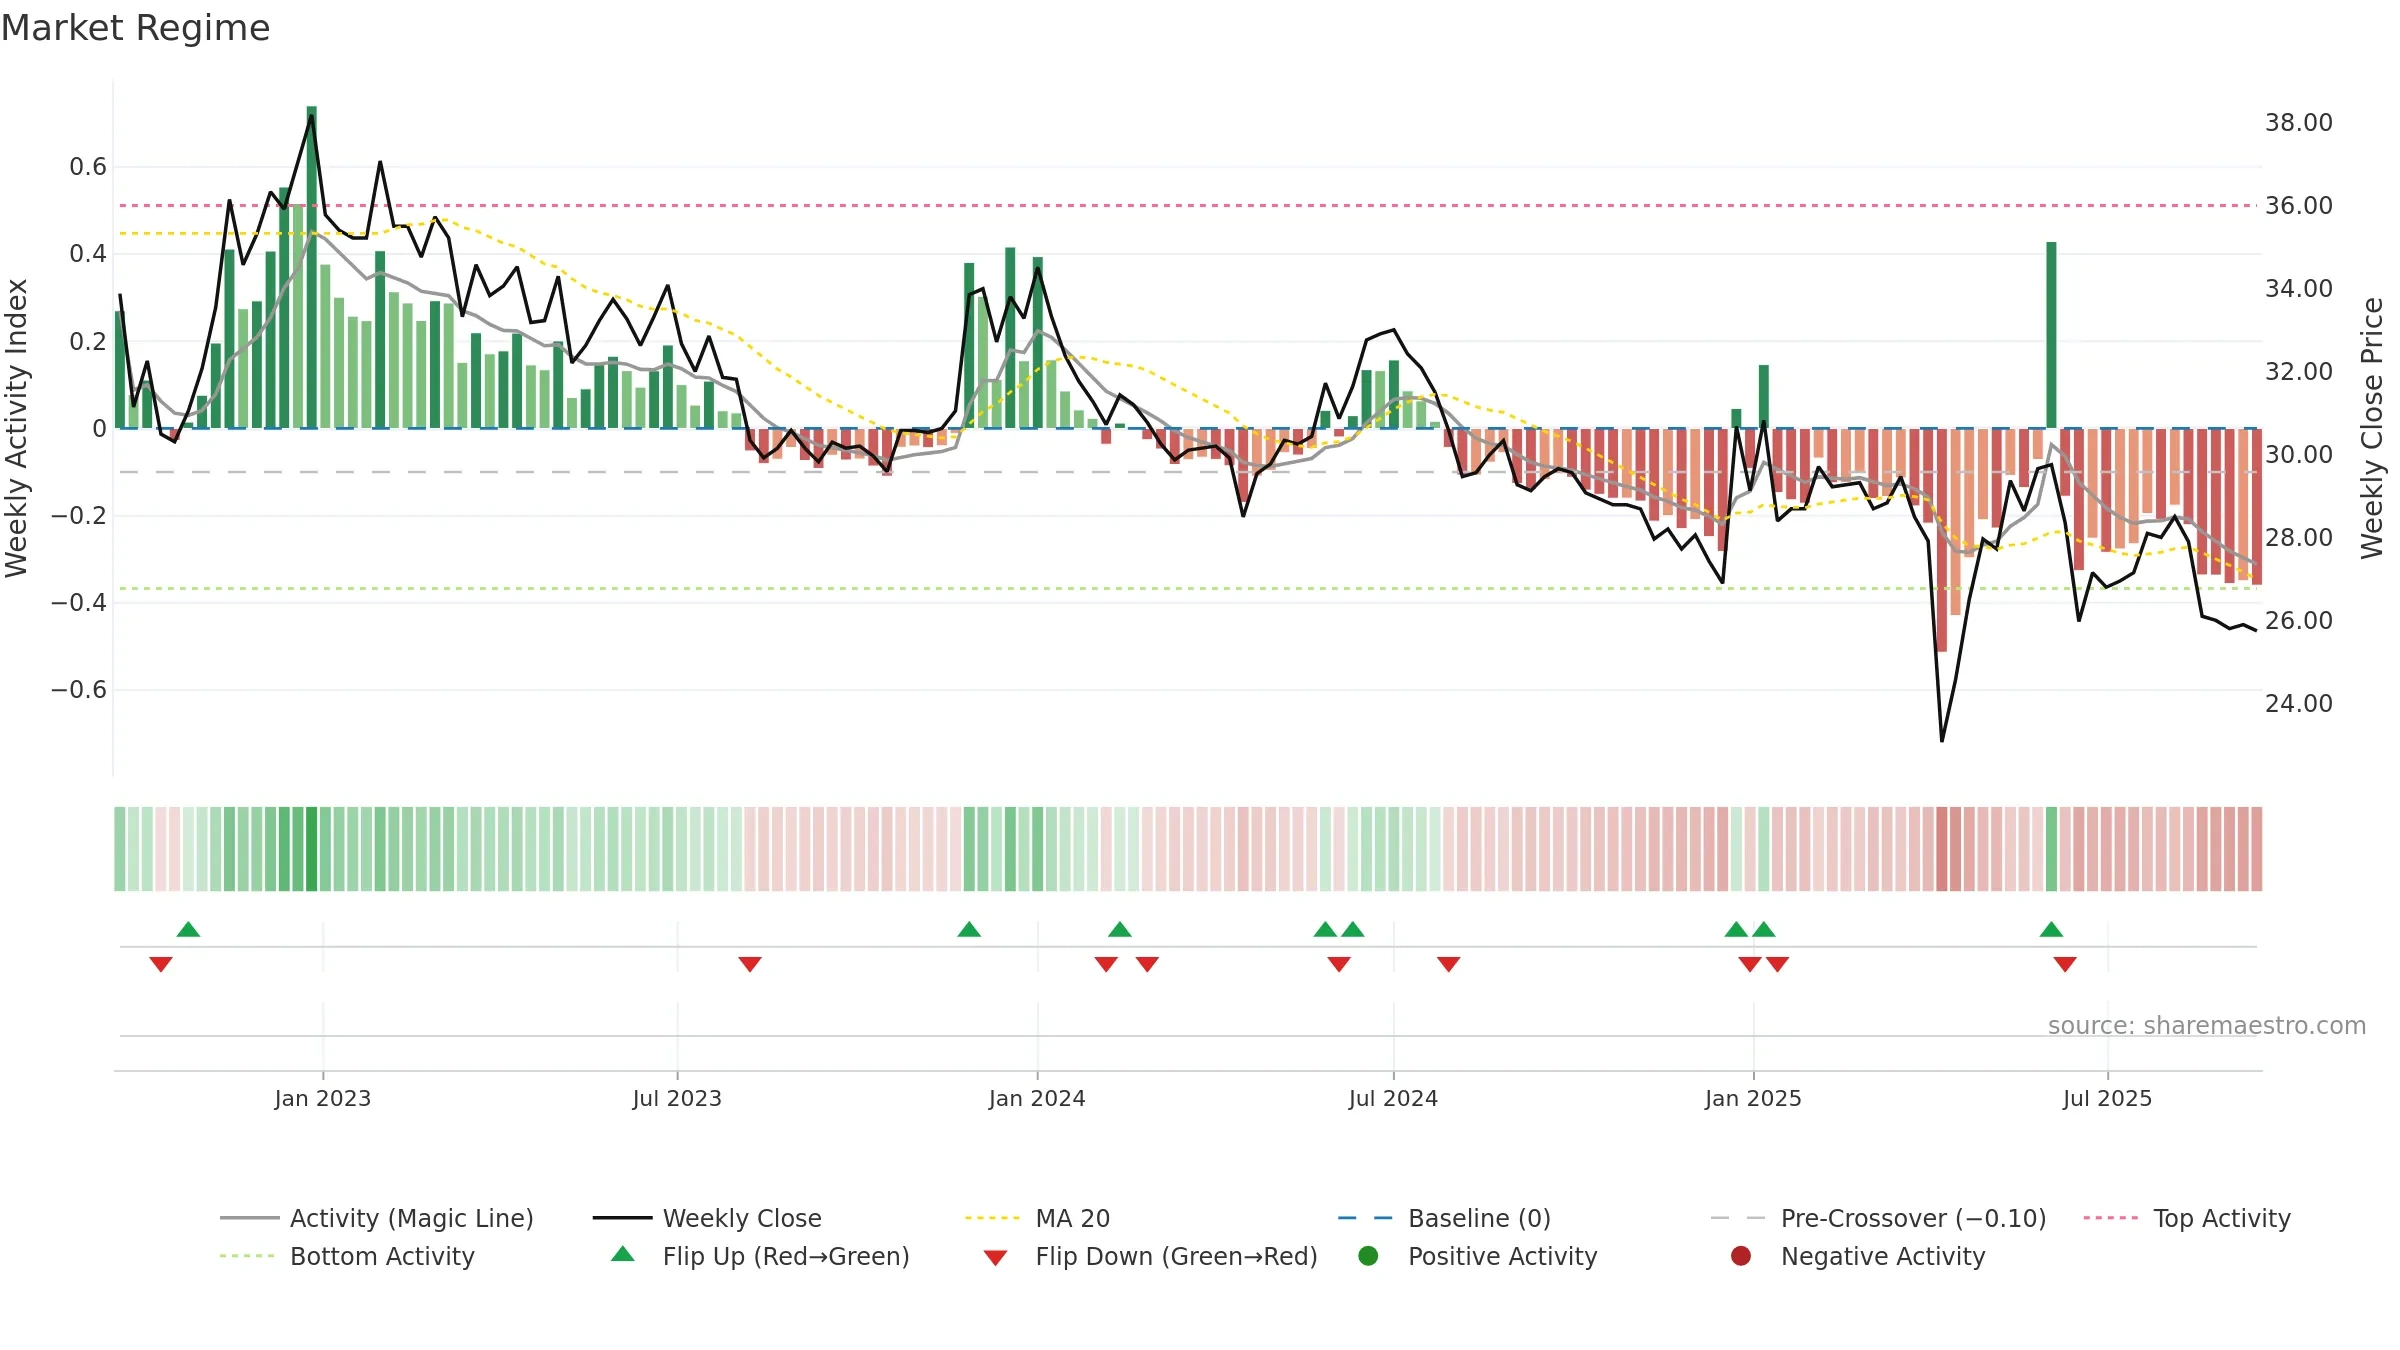Click the Baseline (0) legend entry
The image size is (2400, 1350).
[x=1444, y=1218]
